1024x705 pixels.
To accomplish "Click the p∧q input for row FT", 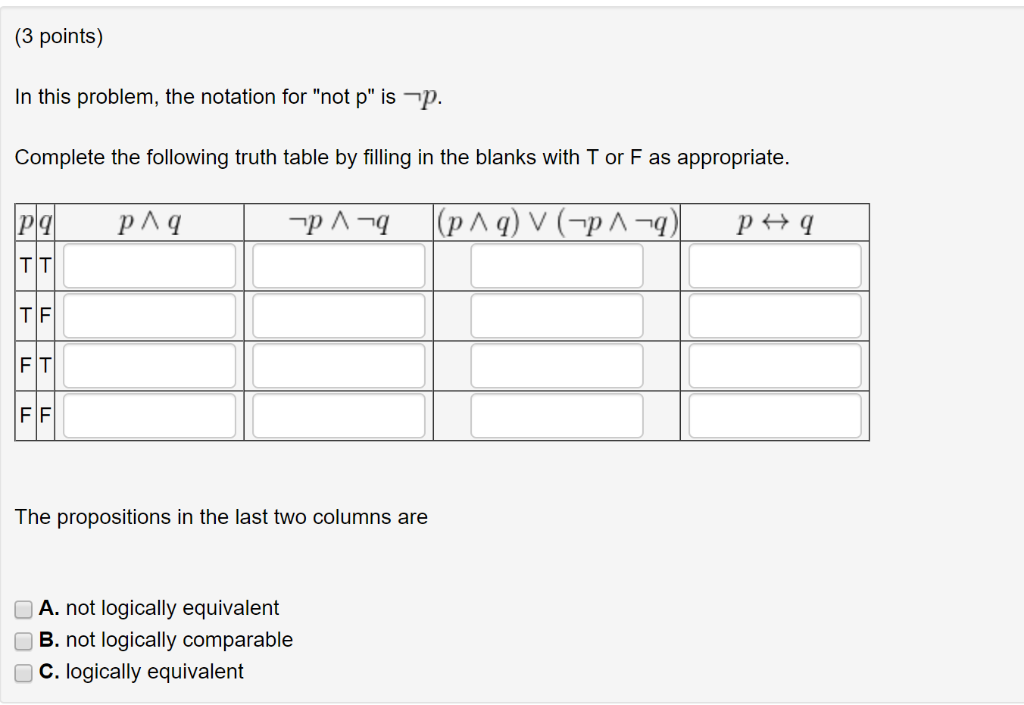I will tap(148, 365).
